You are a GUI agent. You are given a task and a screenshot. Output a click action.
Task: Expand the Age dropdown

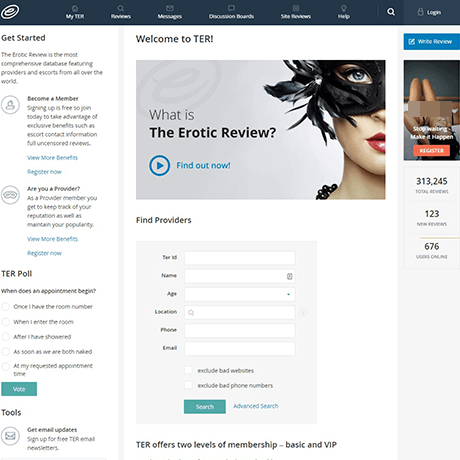click(240, 294)
